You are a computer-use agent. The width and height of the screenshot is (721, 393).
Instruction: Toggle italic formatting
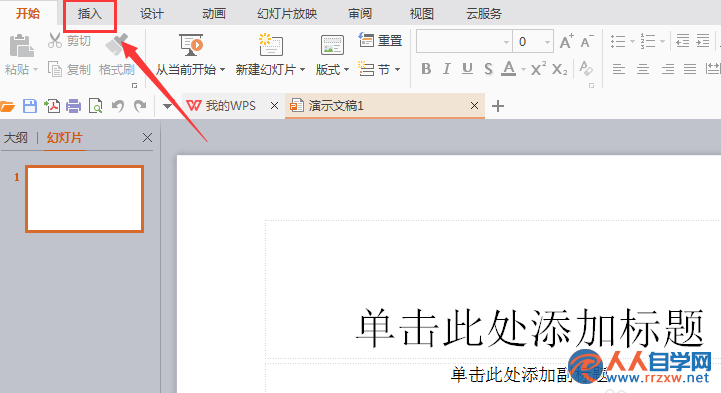click(446, 69)
